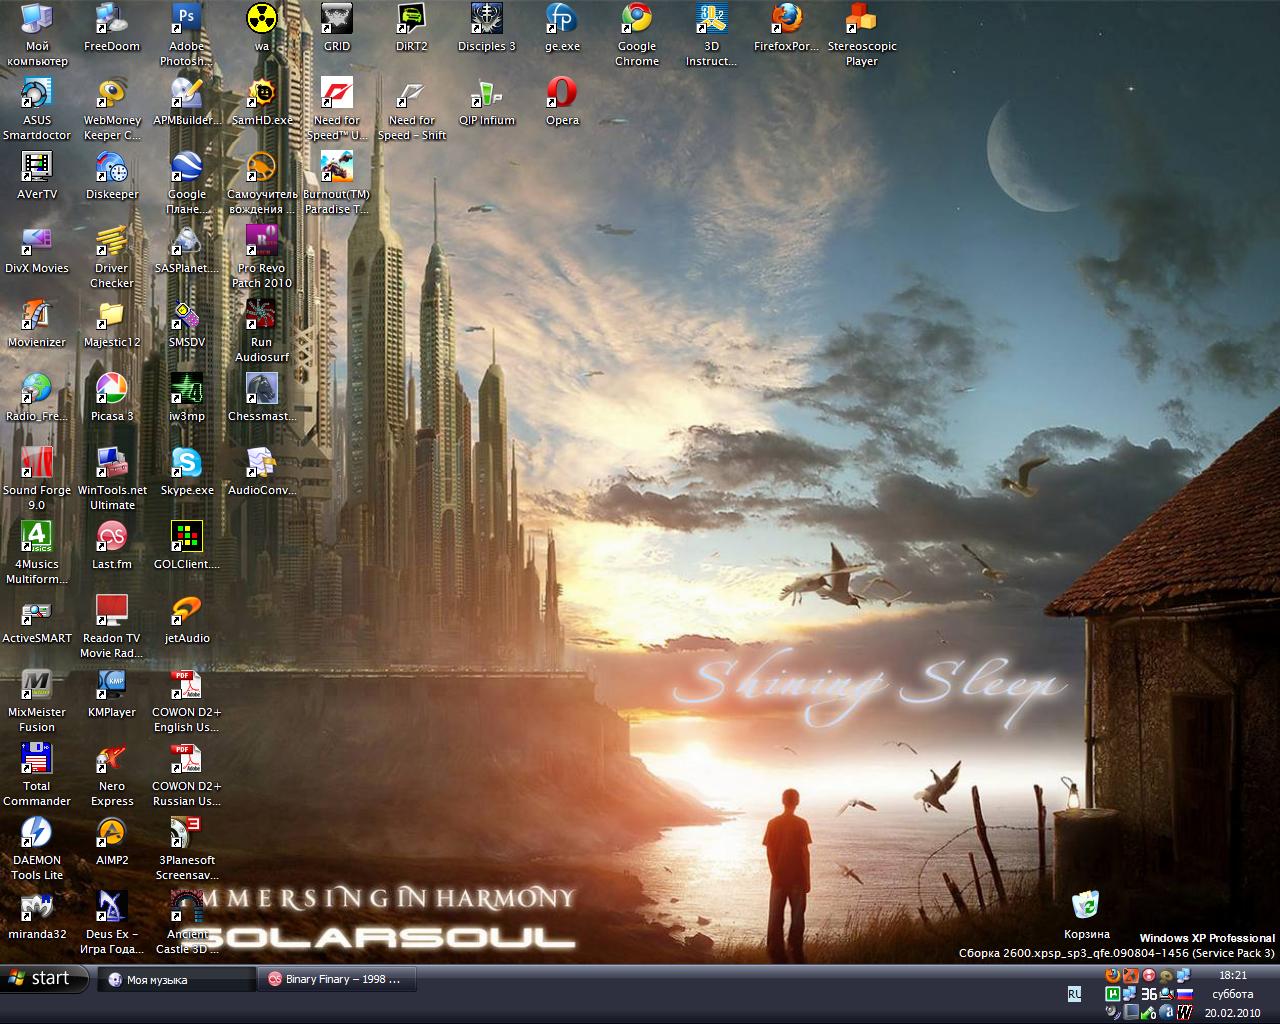
Task: Click the Firefox tray icon
Action: pos(1112,975)
